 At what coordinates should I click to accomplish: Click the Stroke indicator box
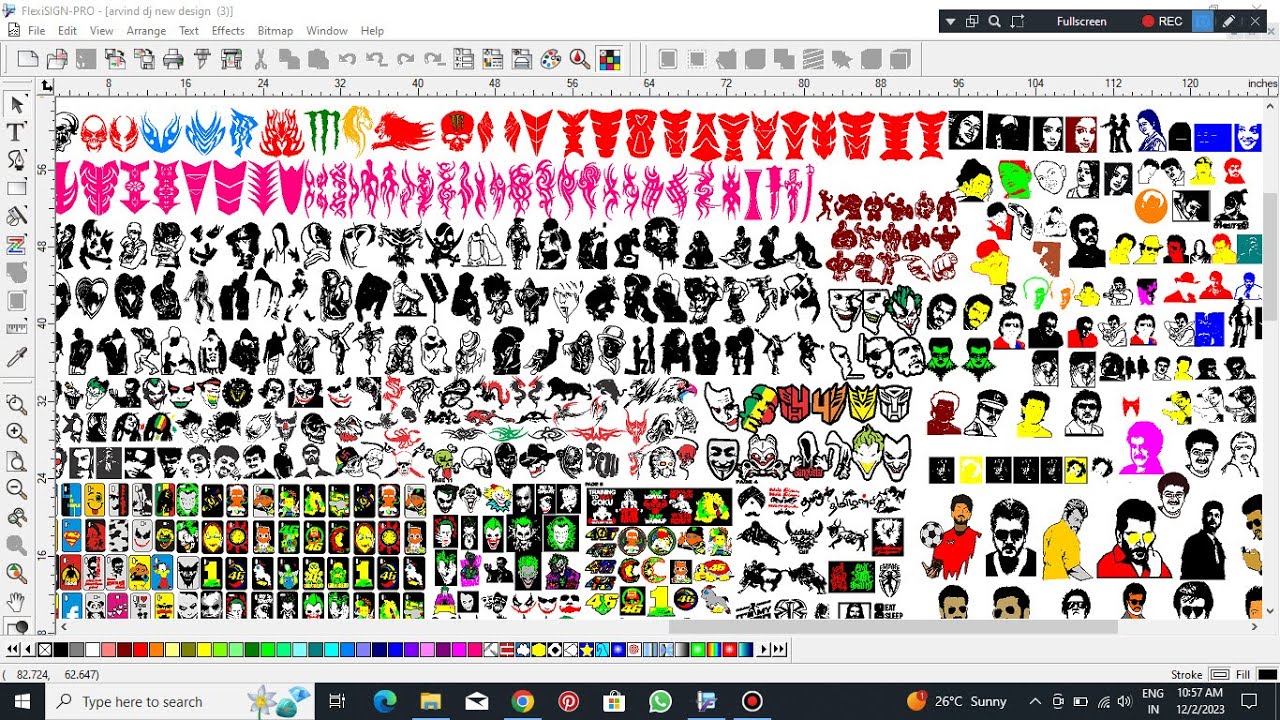[x=1220, y=675]
